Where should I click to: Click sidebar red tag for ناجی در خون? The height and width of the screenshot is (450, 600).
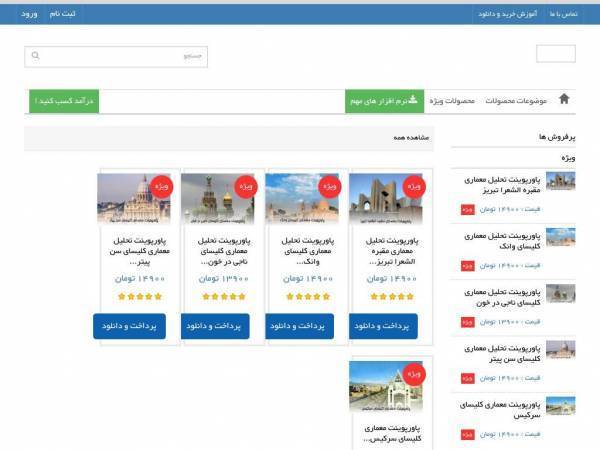pos(468,322)
